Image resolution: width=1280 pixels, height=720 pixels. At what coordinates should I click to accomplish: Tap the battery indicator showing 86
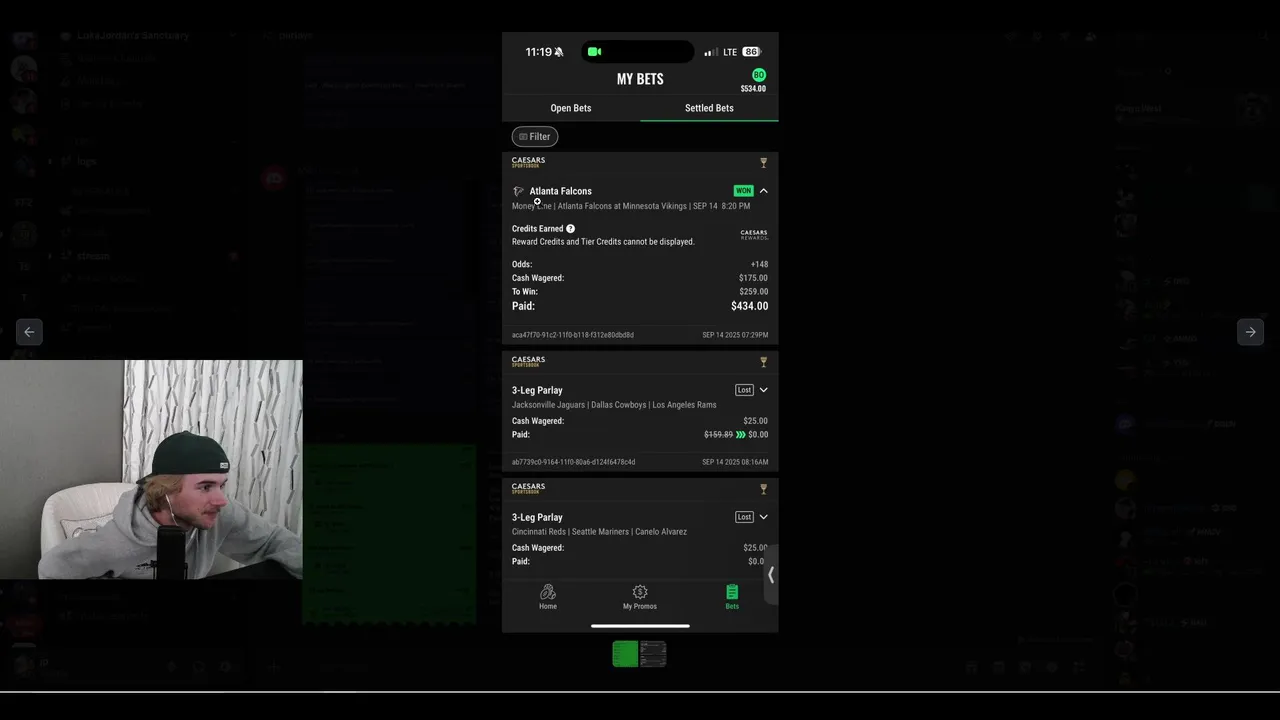pos(751,52)
